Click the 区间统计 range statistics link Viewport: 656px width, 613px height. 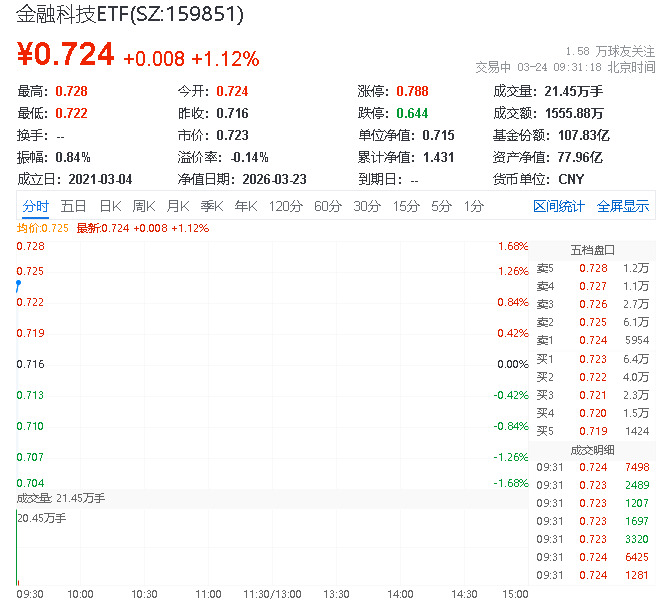558,206
